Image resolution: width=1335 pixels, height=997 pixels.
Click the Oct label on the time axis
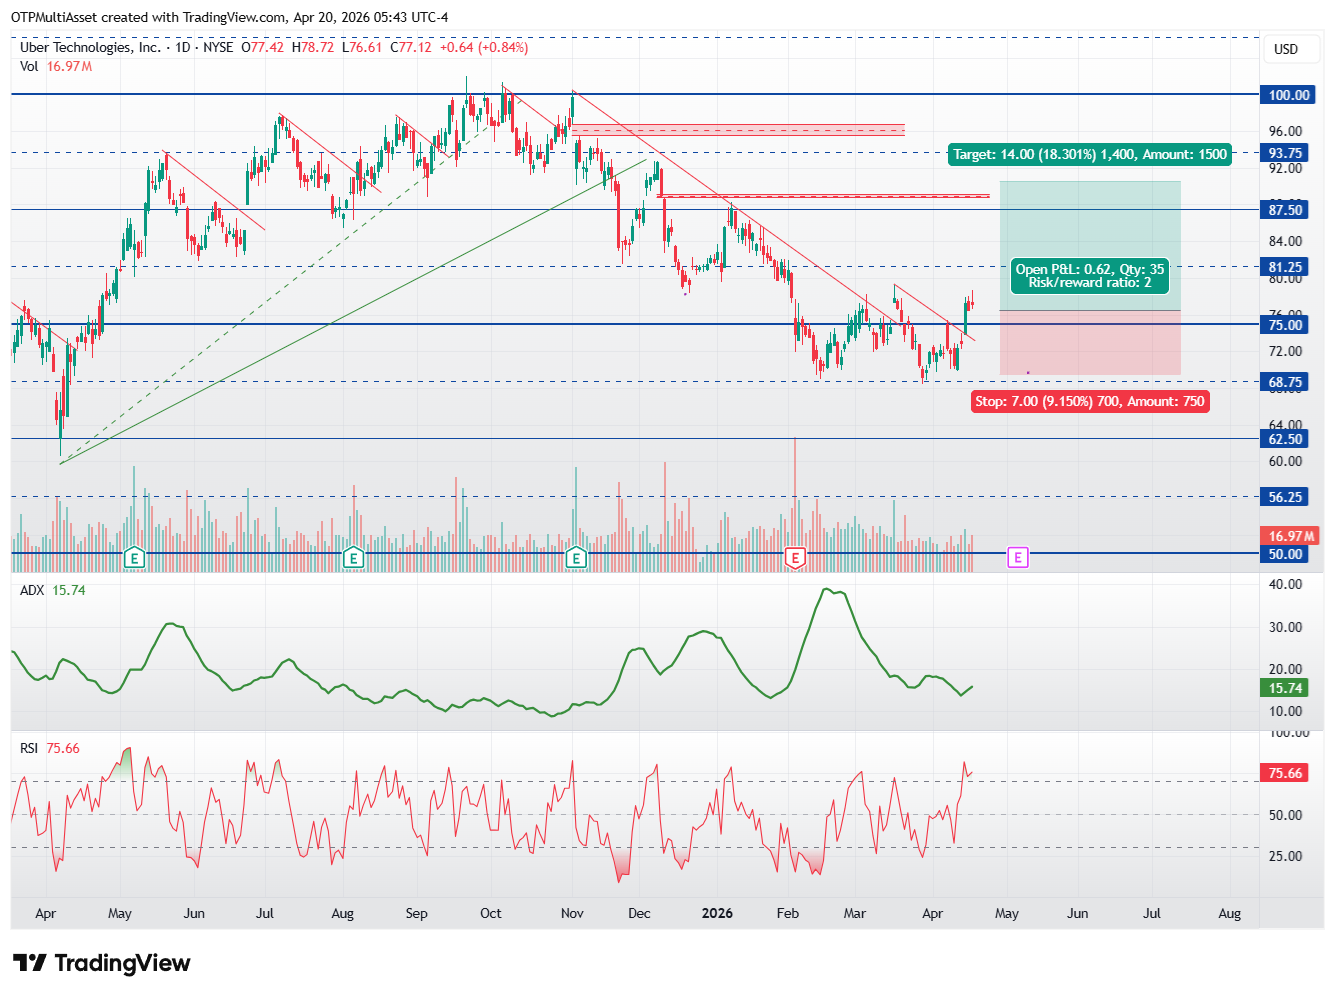(x=491, y=913)
